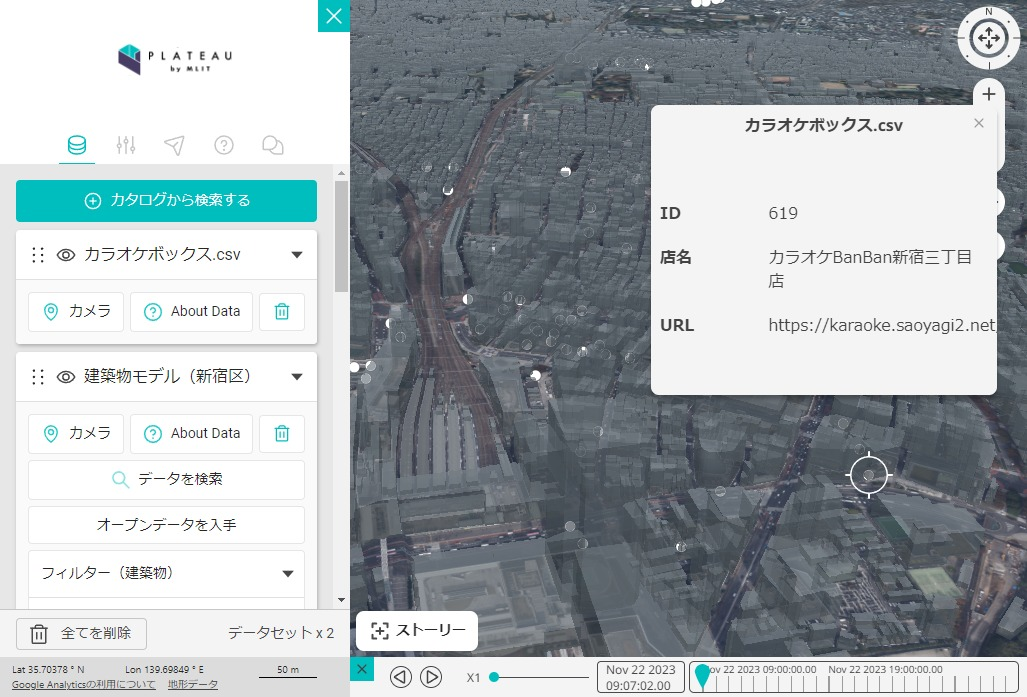Click the compass navigation control
This screenshot has height=697, width=1027.
pyautogui.click(x=988, y=38)
